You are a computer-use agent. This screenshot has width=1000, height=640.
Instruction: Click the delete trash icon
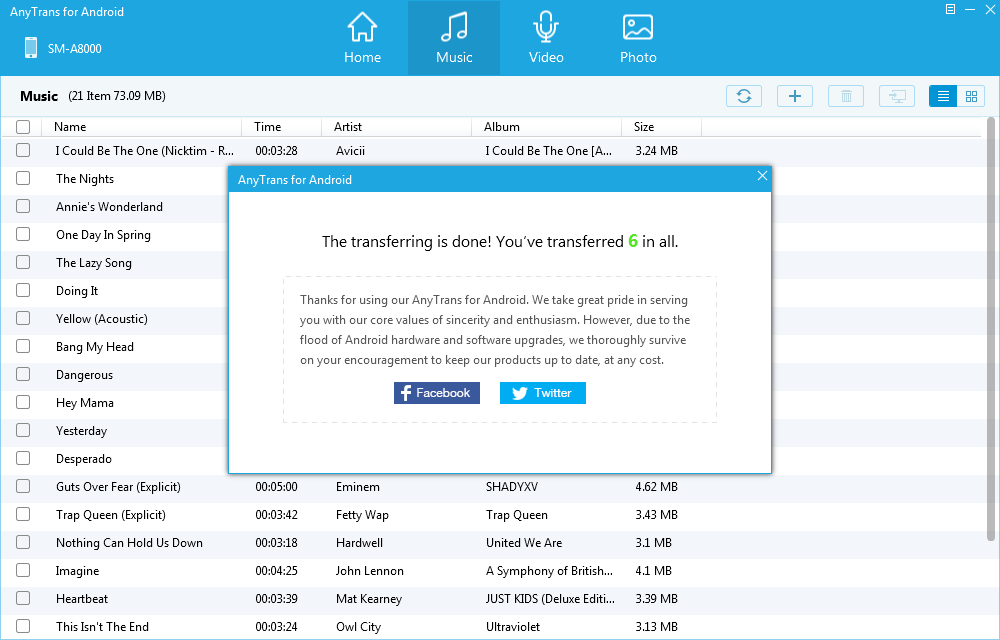pos(846,96)
